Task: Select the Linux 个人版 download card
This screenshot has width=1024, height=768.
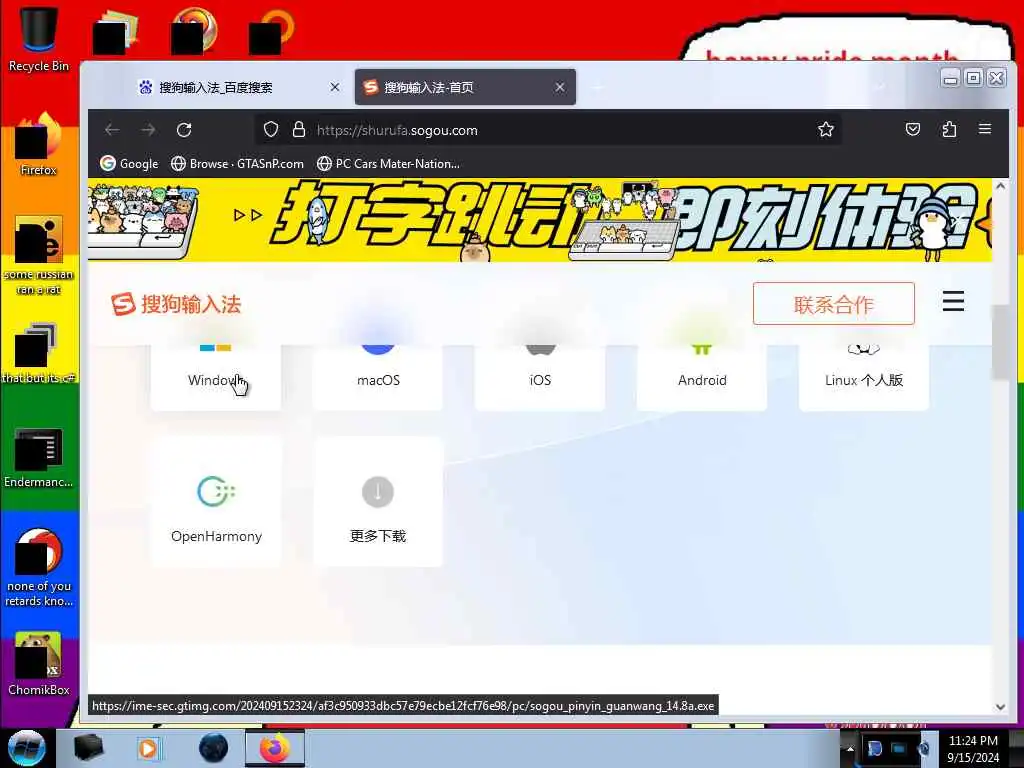Action: click(x=864, y=377)
